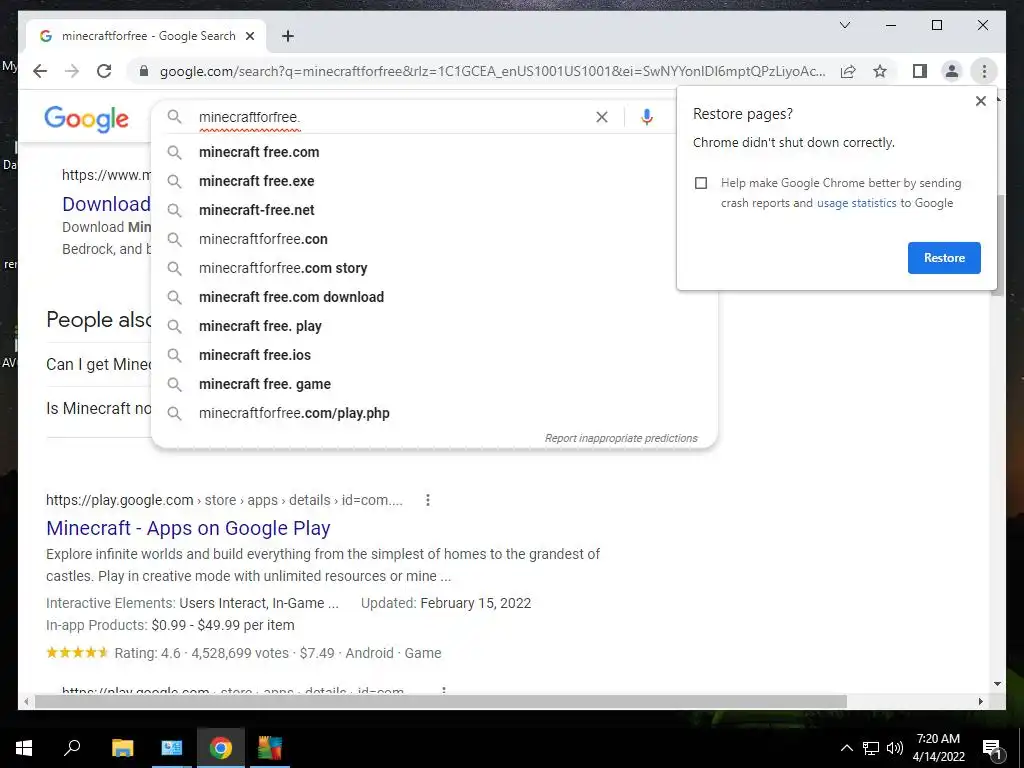Image resolution: width=1024 pixels, height=768 pixels.
Task: Open options dots for Google Play result
Action: (x=428, y=500)
